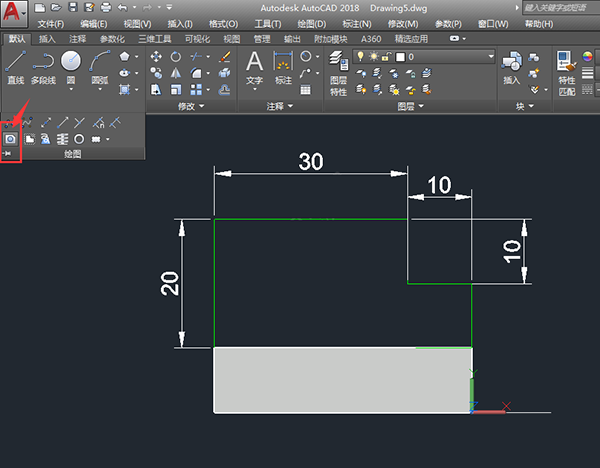Image resolution: width=600 pixels, height=468 pixels.
Task: Toggle the layer lock padlock icon
Action: click(x=386, y=57)
